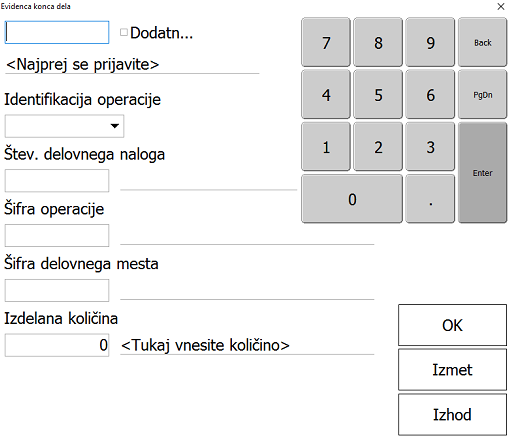Tap the keypad digit 0
The image size is (510, 437).
point(352,199)
